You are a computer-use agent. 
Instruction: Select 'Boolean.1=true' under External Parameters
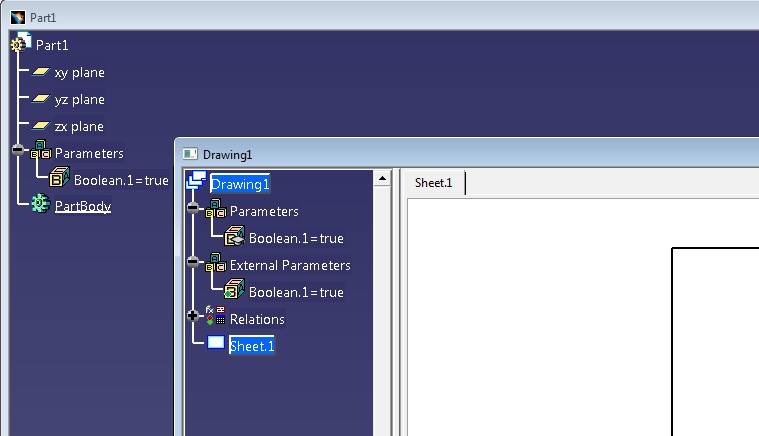[x=296, y=293]
